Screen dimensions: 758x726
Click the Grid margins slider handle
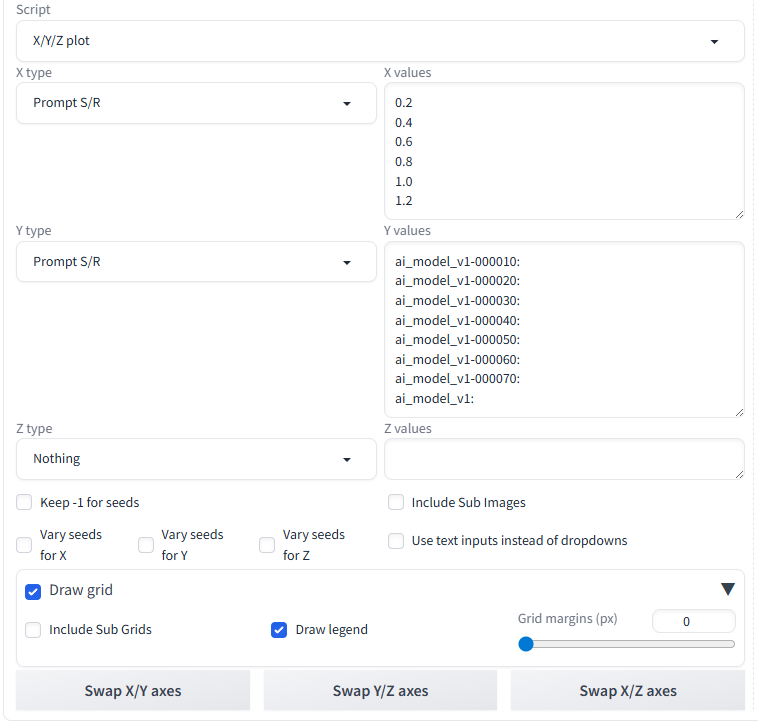click(526, 644)
